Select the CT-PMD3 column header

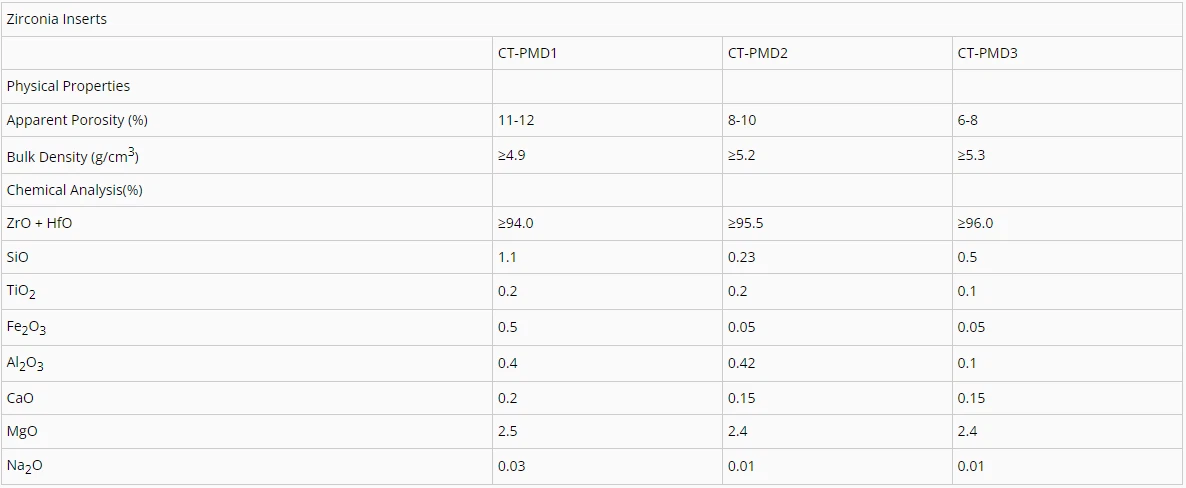(x=987, y=53)
